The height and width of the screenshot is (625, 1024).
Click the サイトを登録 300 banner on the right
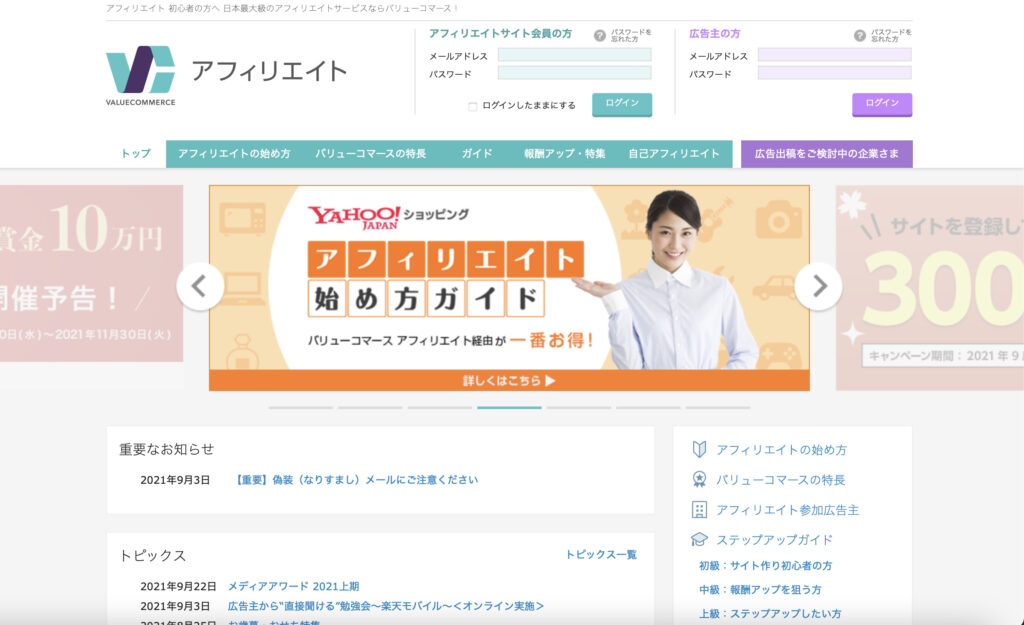(x=930, y=287)
